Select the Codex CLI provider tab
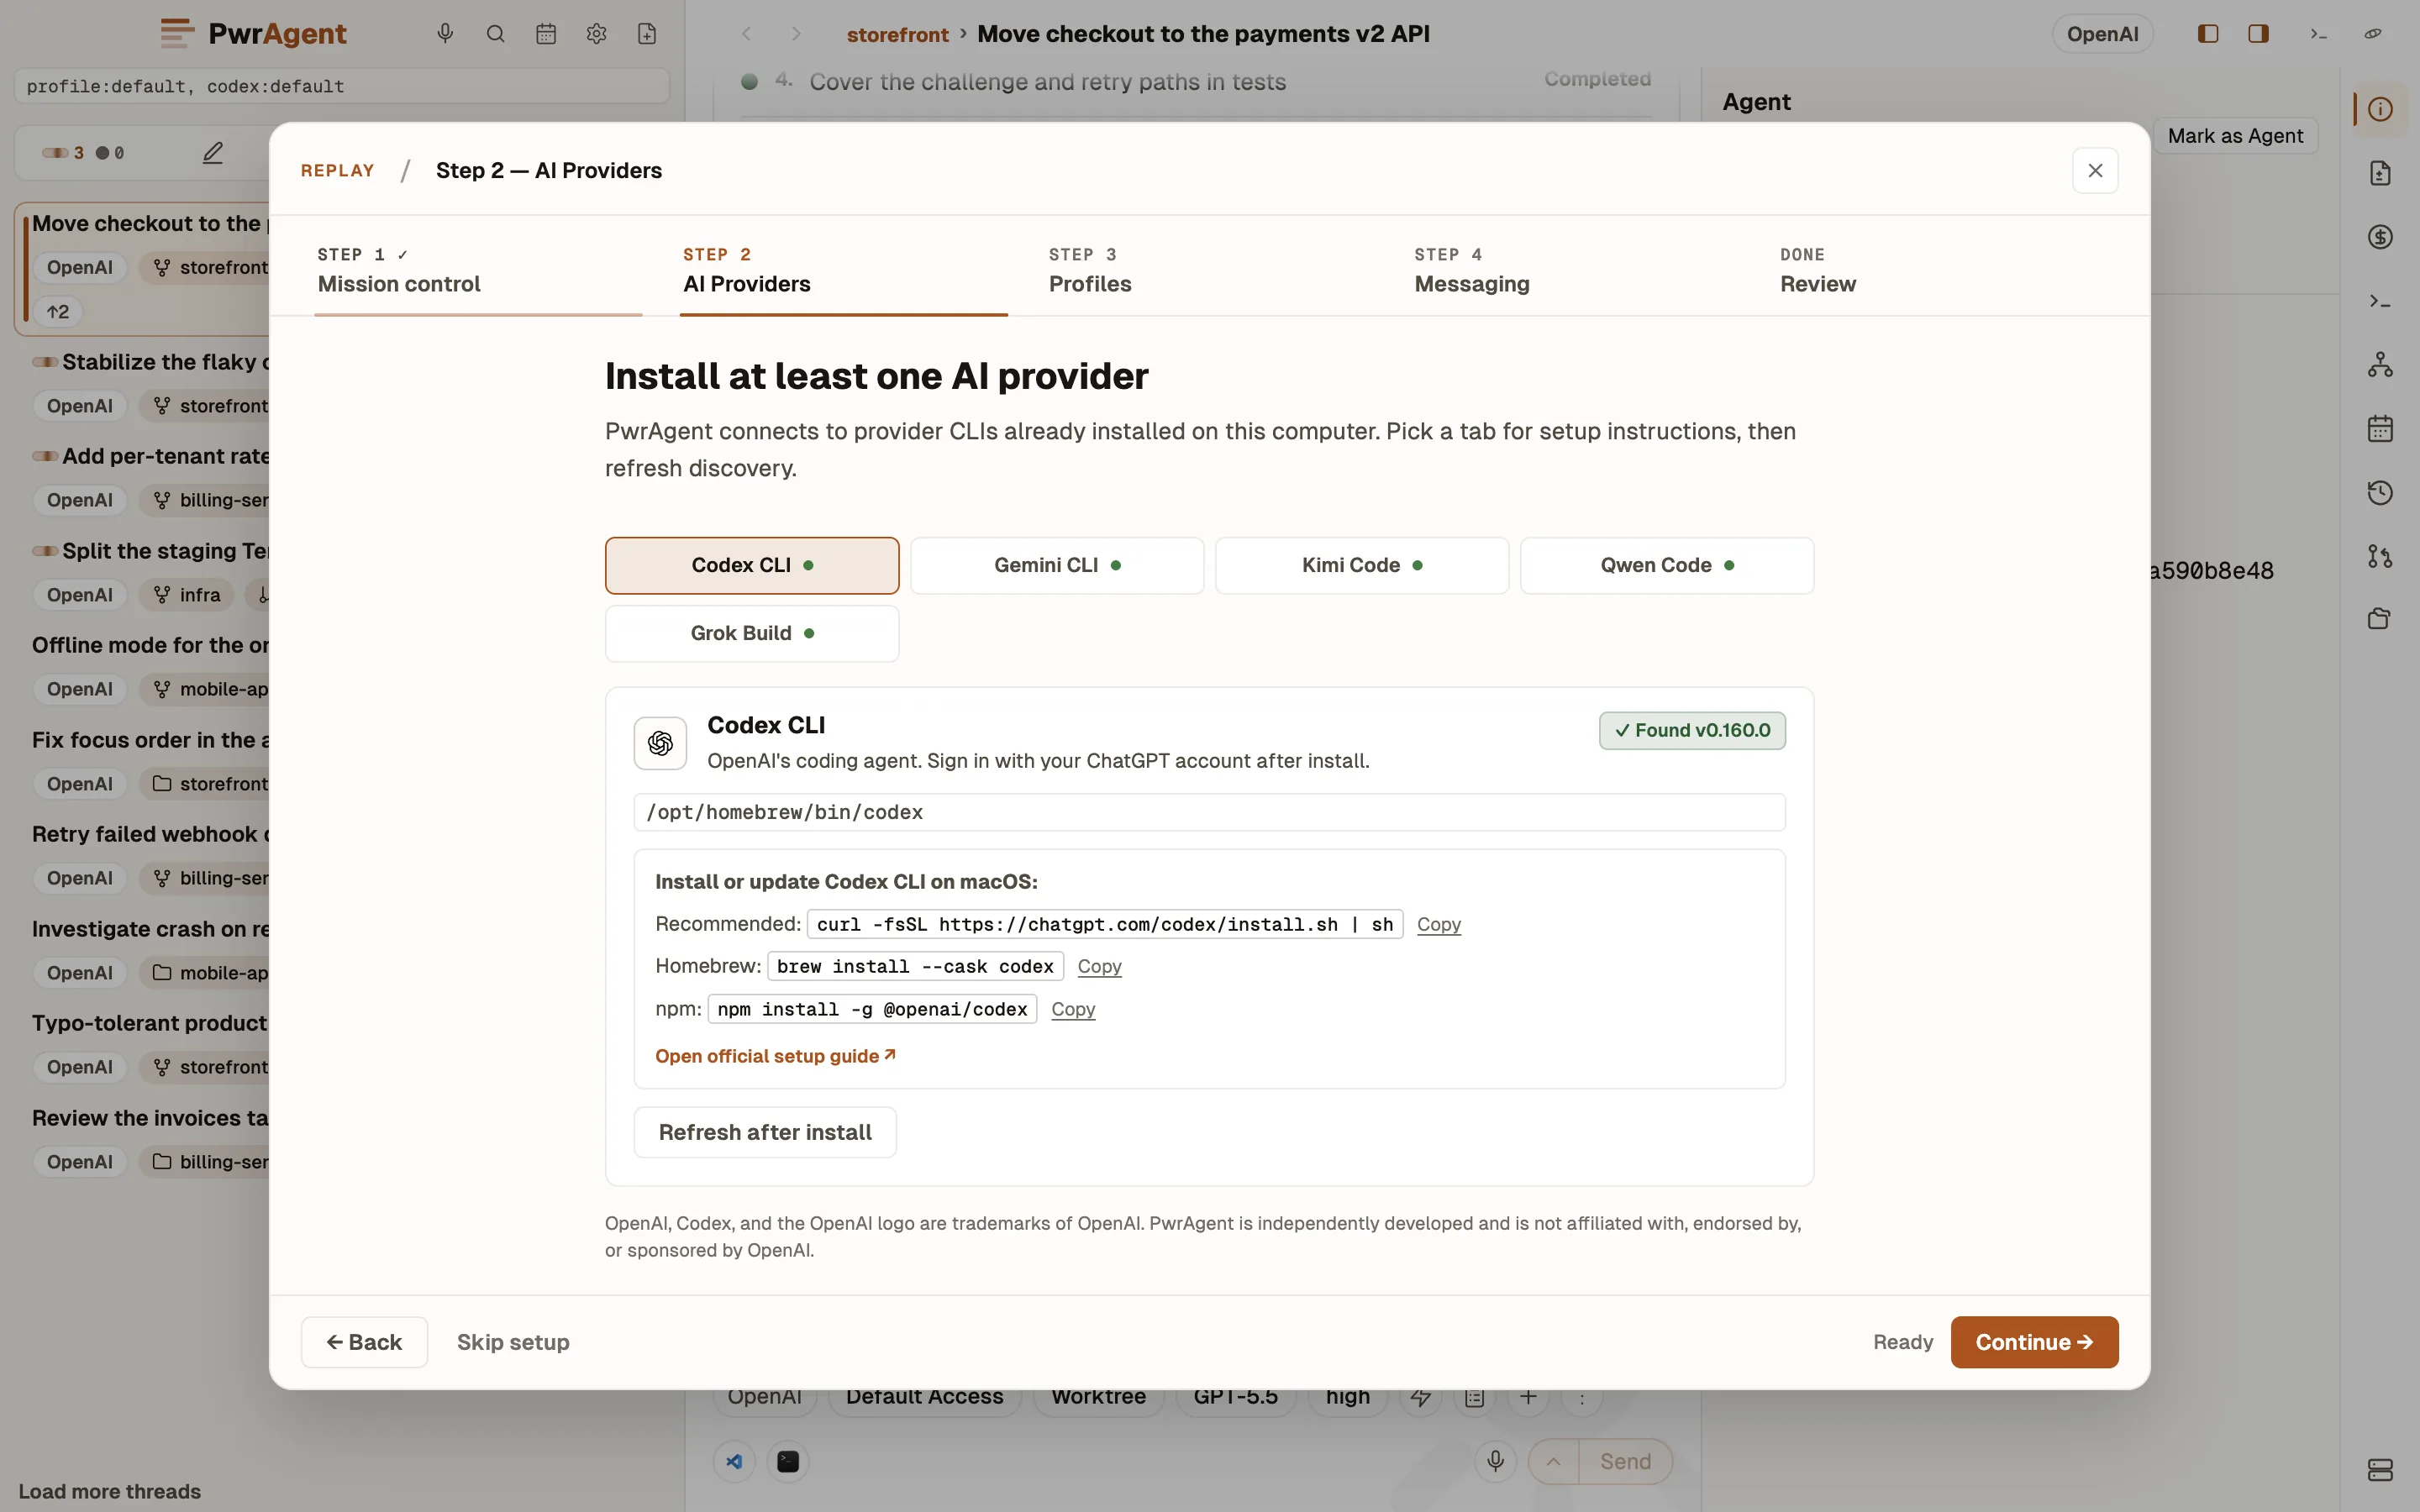 (x=752, y=566)
